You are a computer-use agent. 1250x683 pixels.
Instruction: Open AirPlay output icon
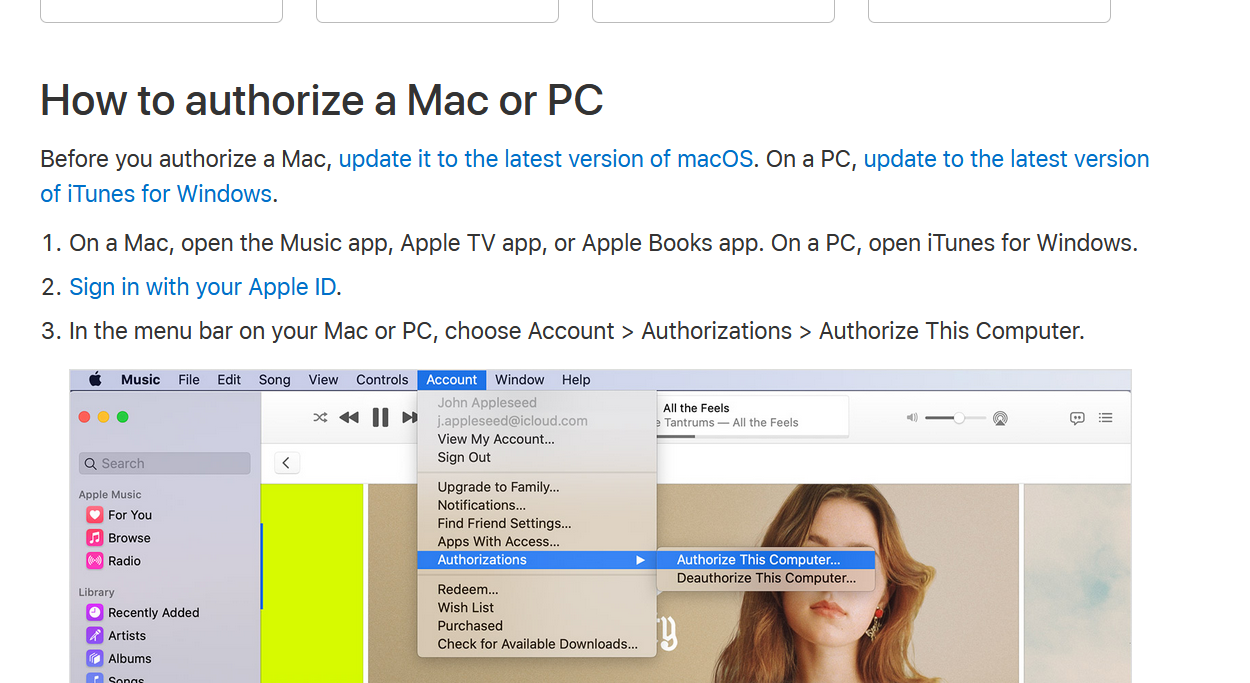[1000, 418]
